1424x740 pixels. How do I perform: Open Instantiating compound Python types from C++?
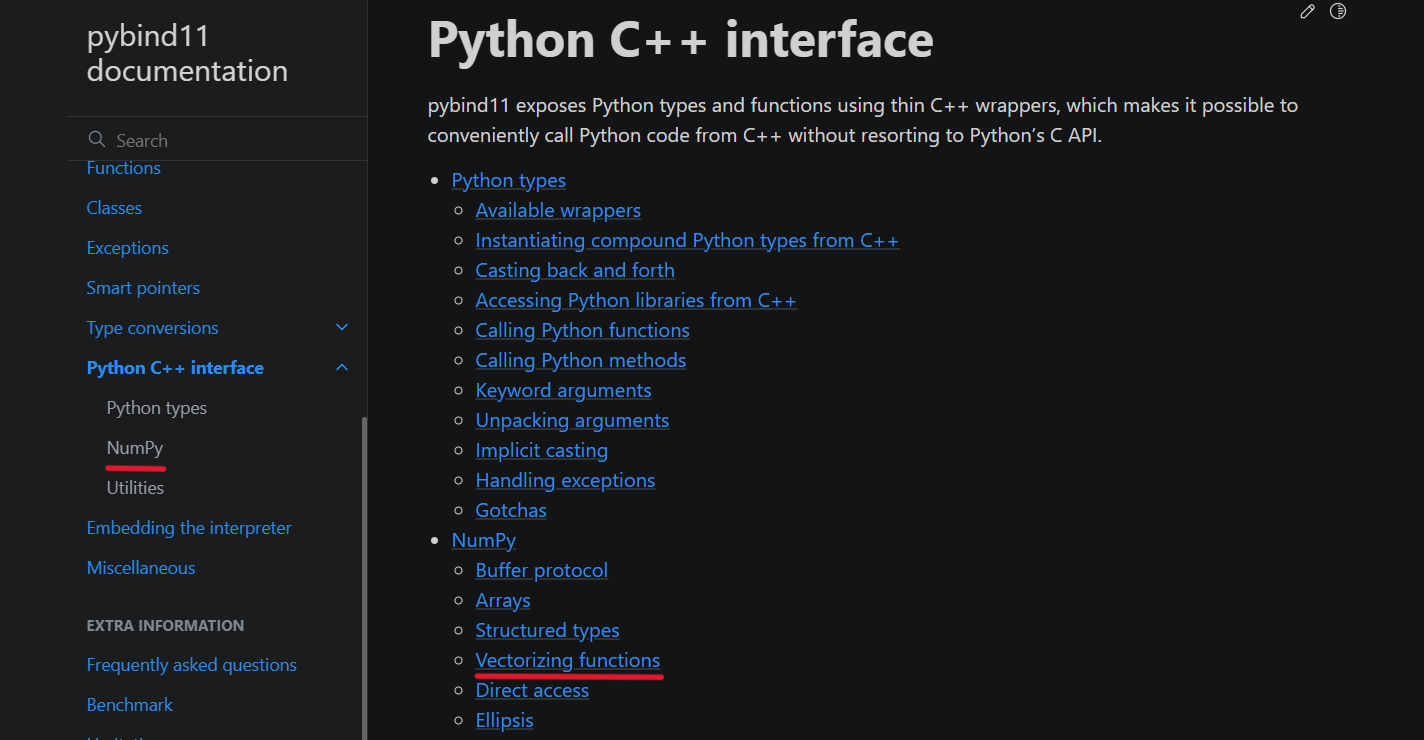(x=687, y=240)
